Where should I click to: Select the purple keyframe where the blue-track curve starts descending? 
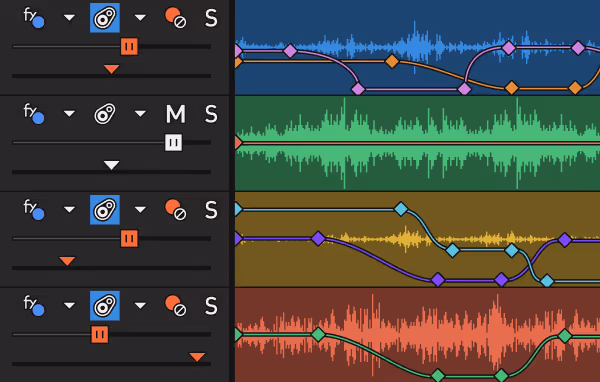(x=290, y=51)
